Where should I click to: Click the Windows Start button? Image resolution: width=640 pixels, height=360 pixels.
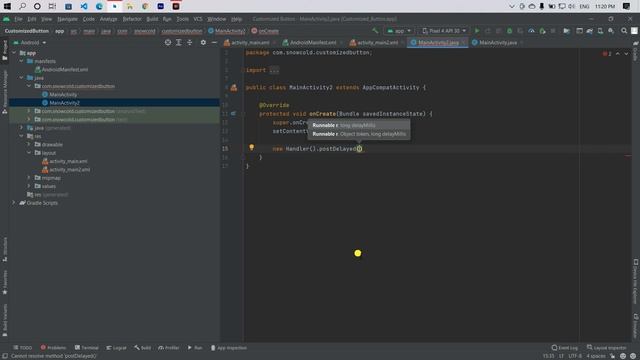click(7, 6)
